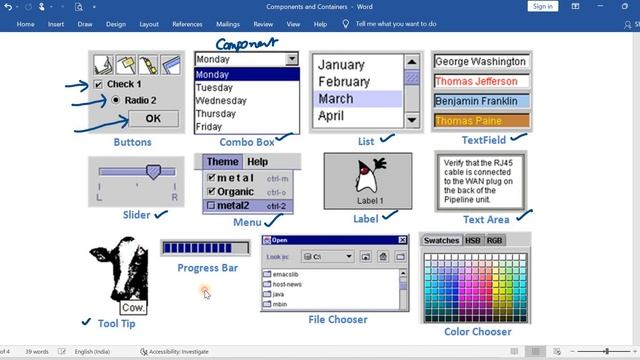
Task: Switch to the RGB tab in color chooser
Action: tap(494, 240)
